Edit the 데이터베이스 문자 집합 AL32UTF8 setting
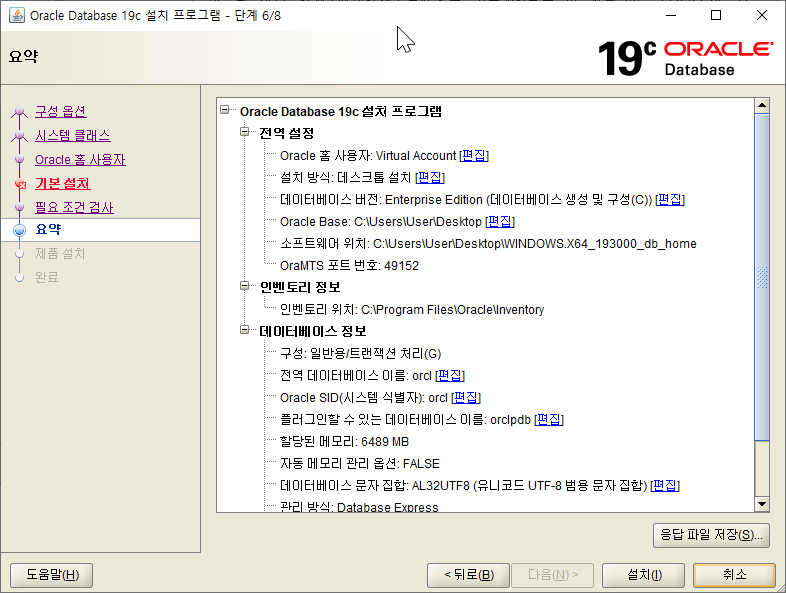The height and width of the screenshot is (593, 786). pos(665,485)
